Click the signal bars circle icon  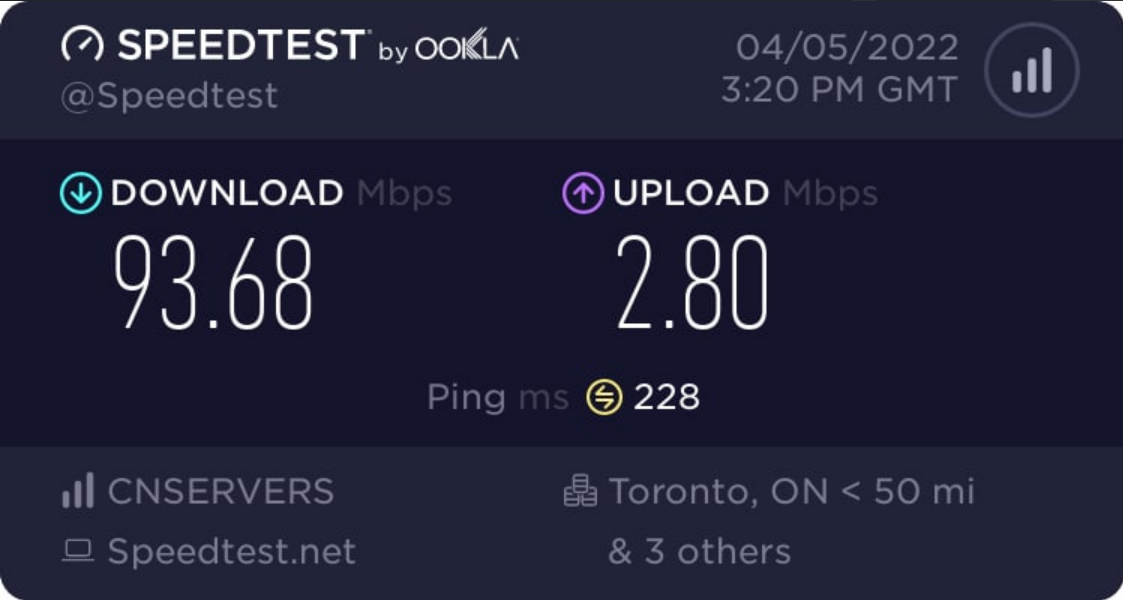tap(1032, 71)
